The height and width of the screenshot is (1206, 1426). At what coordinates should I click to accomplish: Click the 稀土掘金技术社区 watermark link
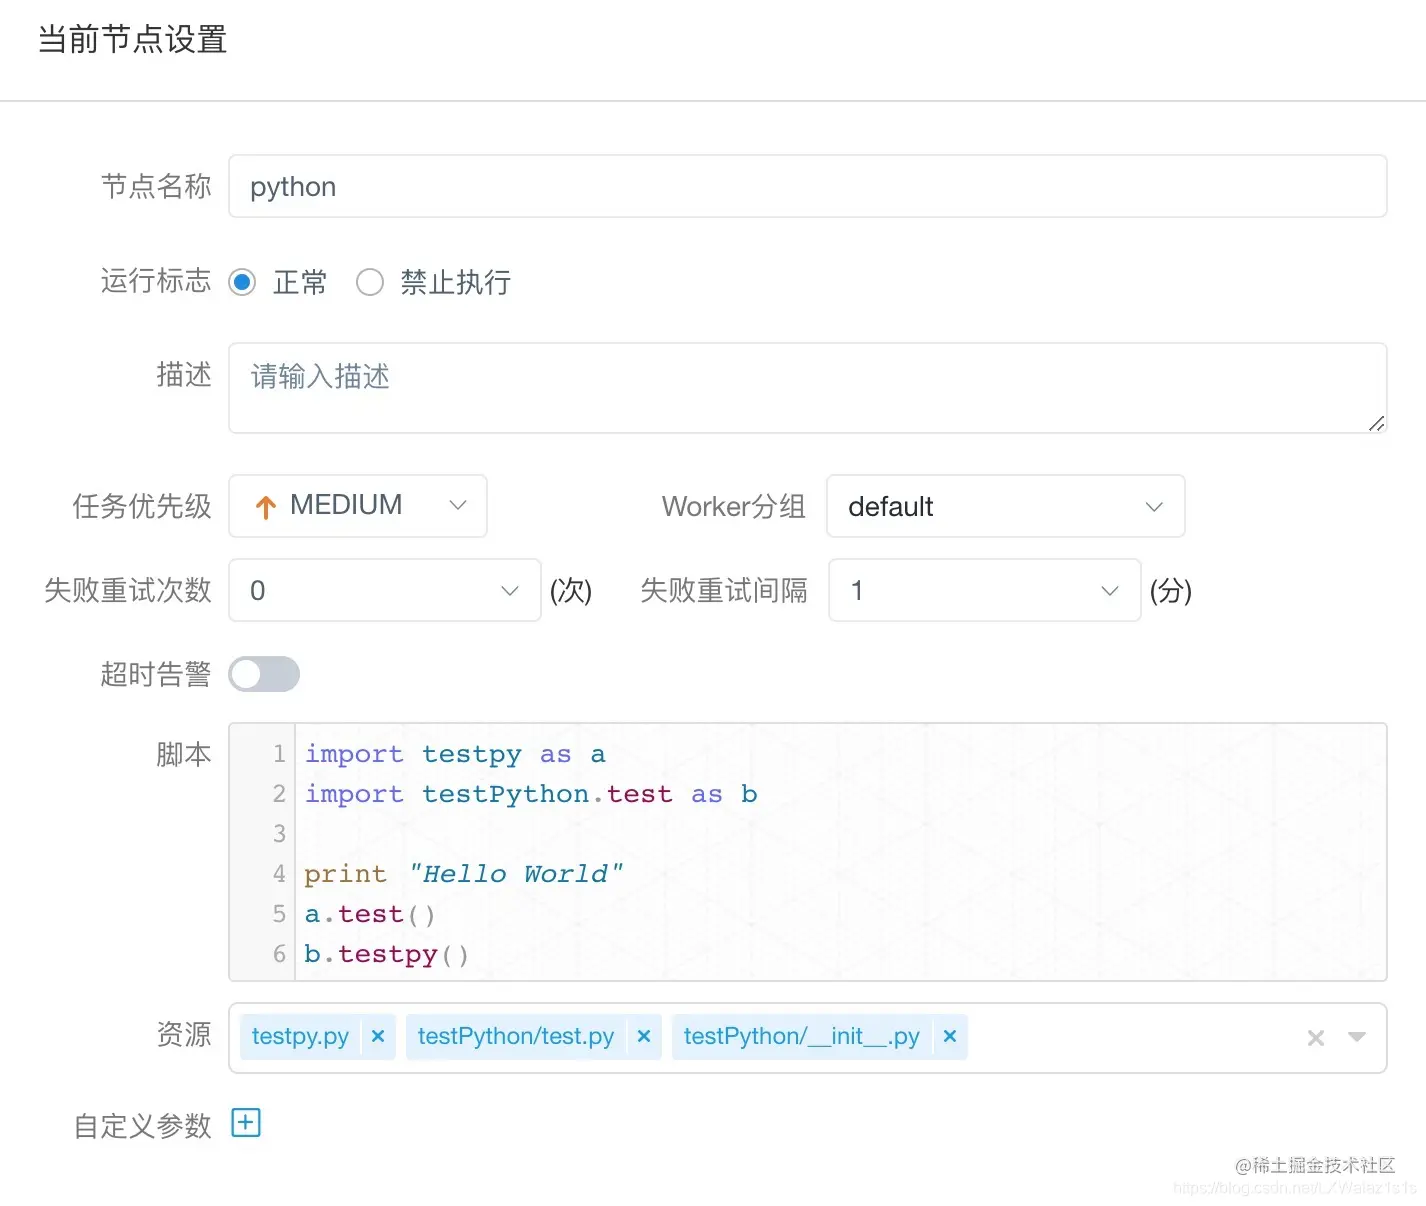1313,1165
